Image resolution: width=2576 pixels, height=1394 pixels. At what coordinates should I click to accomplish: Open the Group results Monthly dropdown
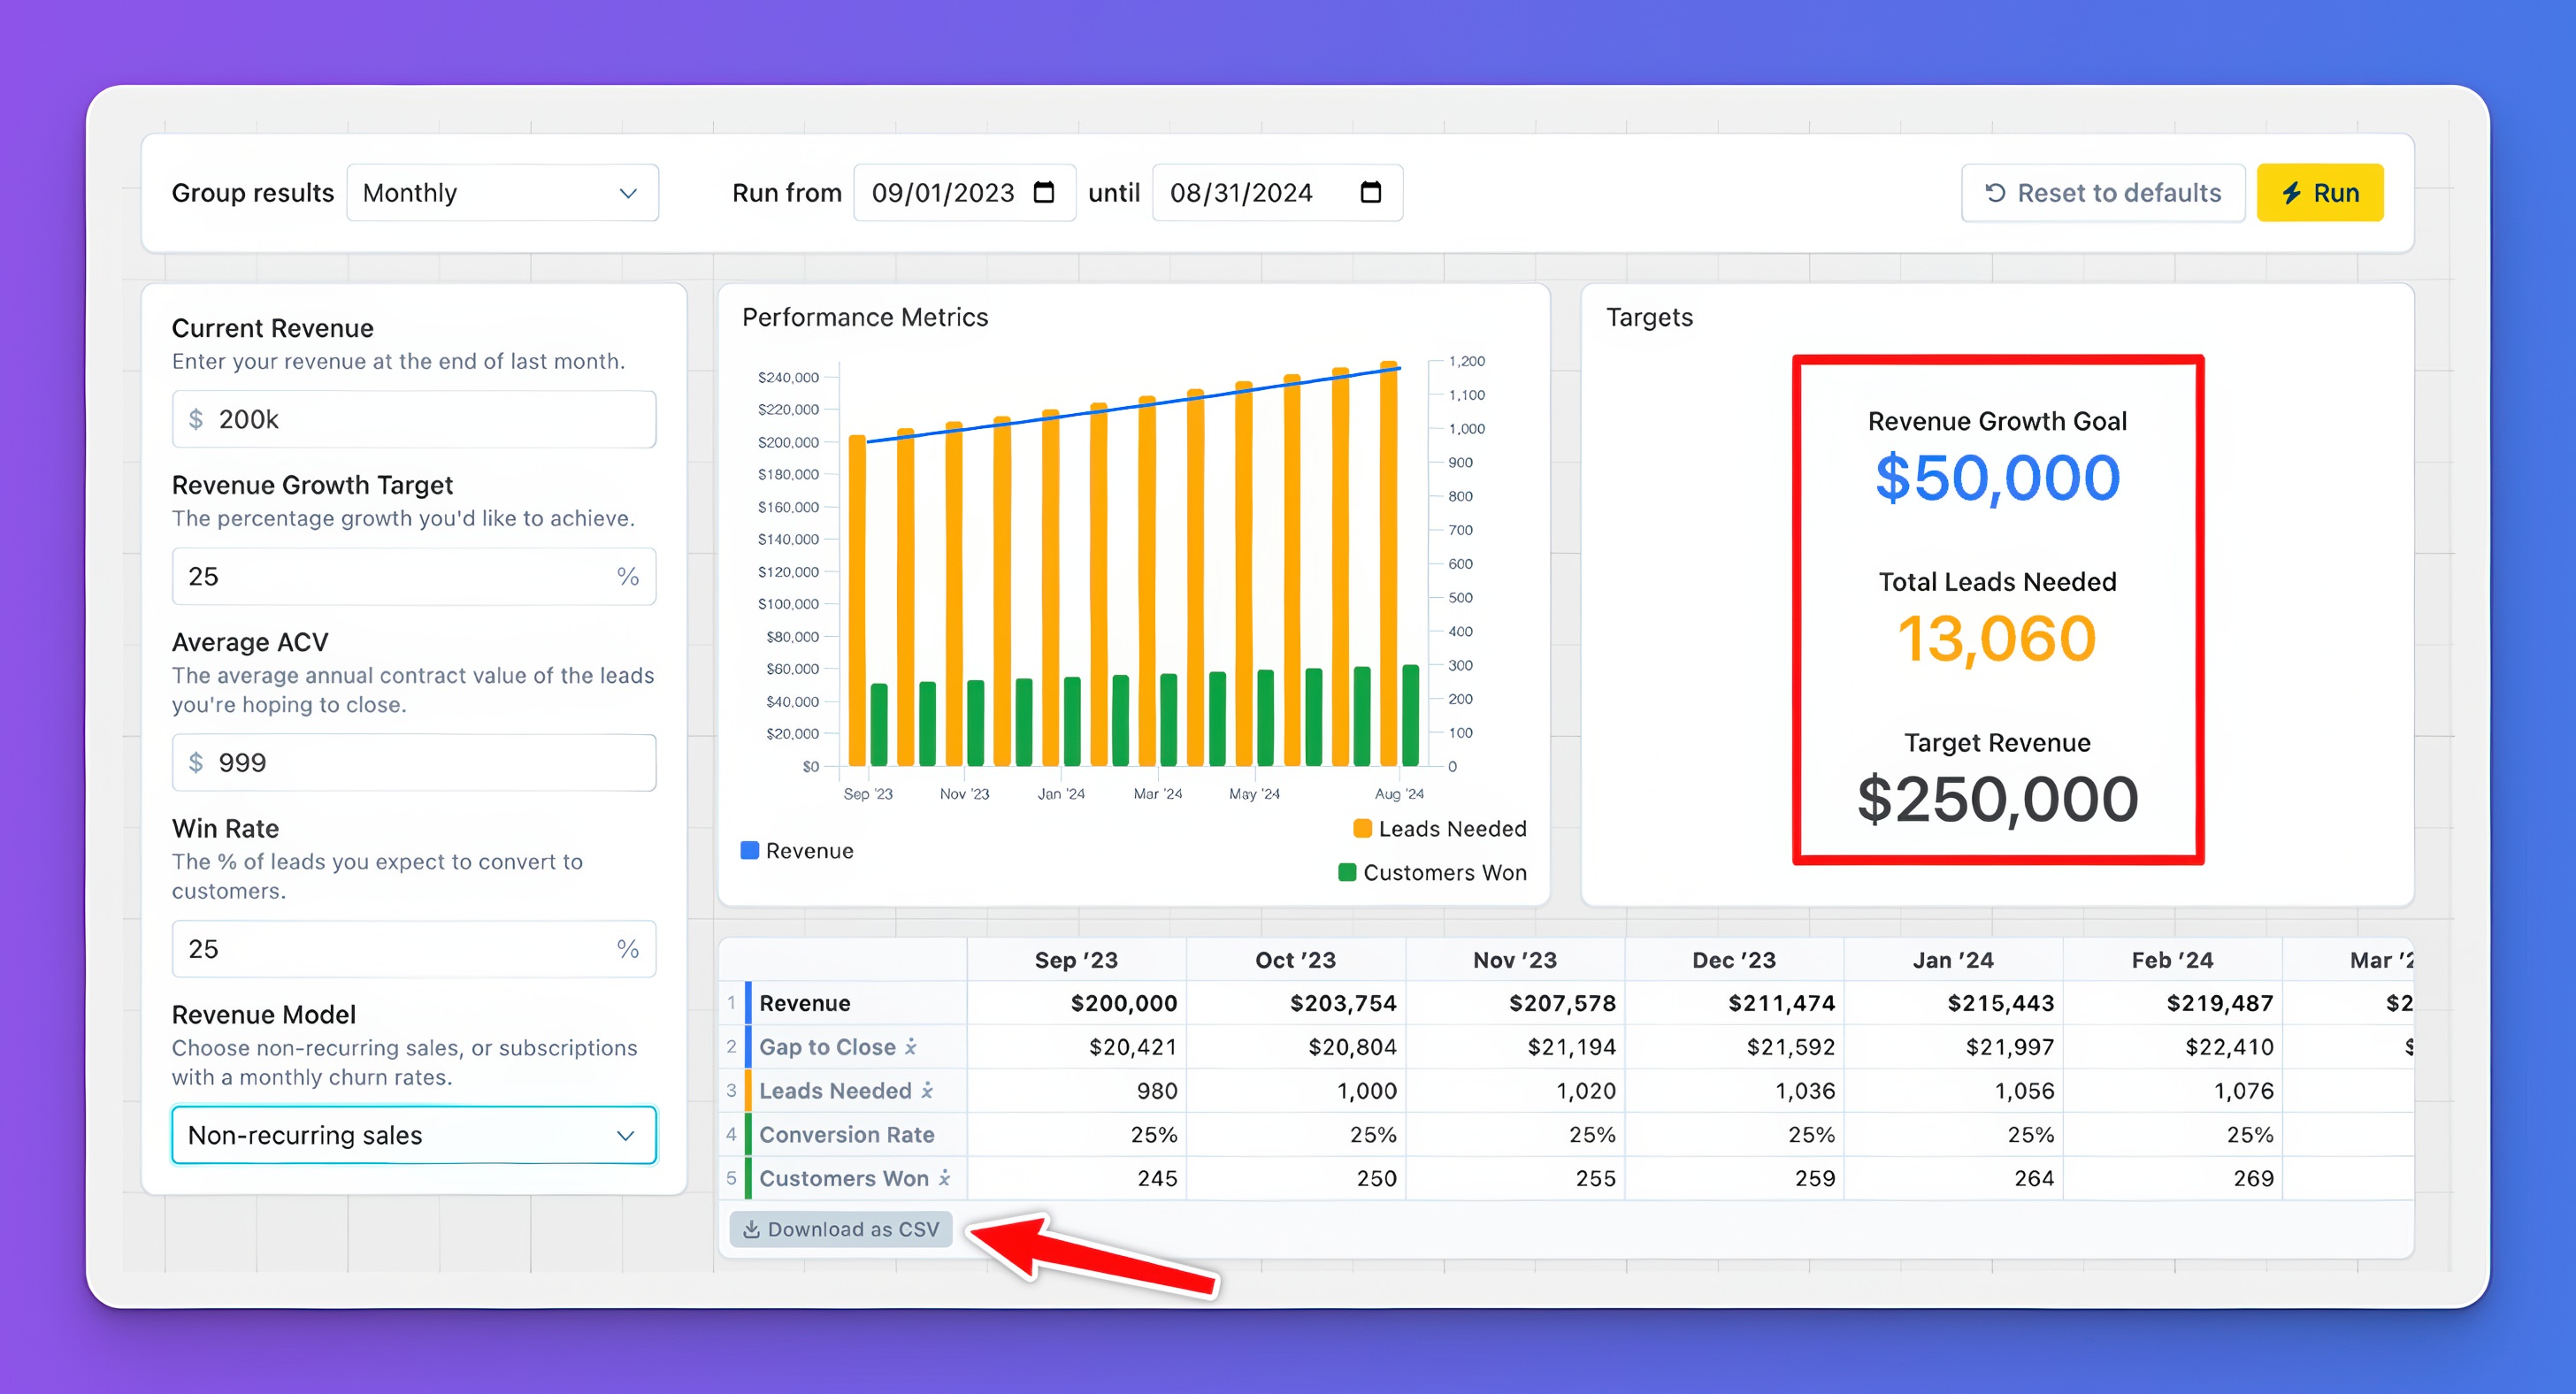pos(502,193)
